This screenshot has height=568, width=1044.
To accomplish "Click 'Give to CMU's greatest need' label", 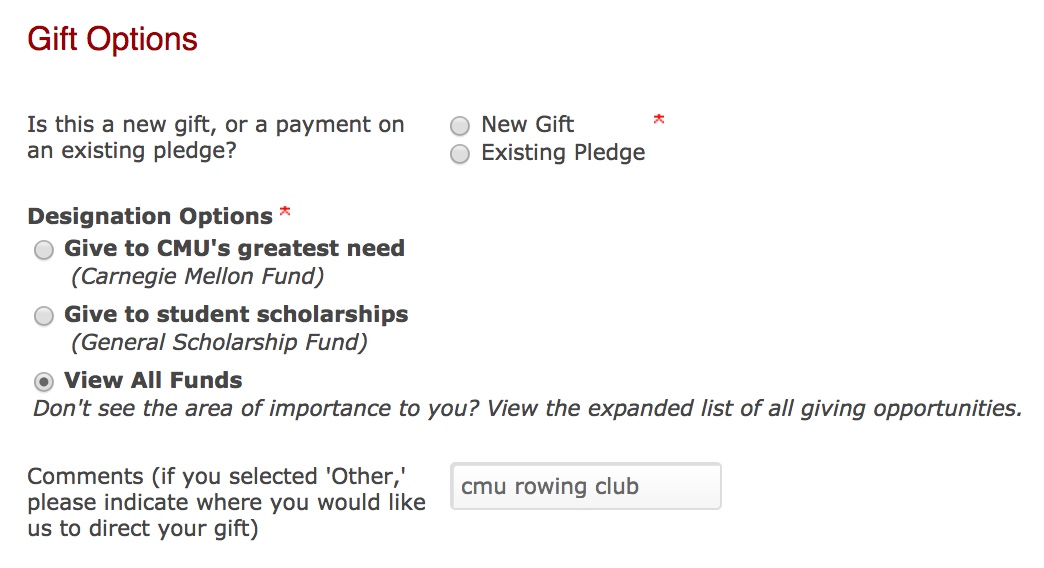I will point(234,248).
